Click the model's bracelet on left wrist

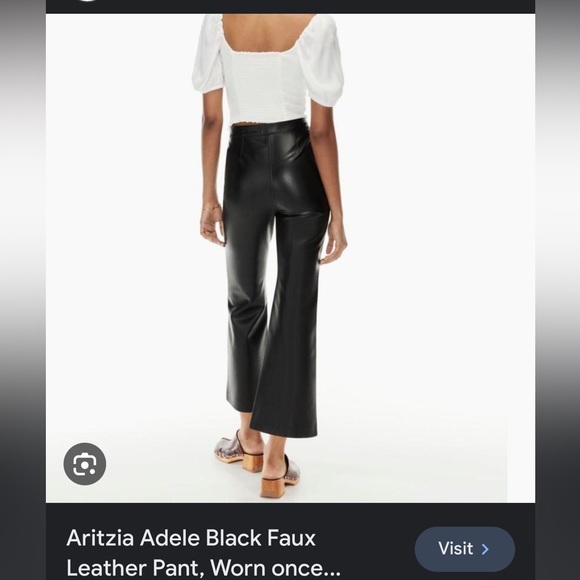click(x=212, y=208)
